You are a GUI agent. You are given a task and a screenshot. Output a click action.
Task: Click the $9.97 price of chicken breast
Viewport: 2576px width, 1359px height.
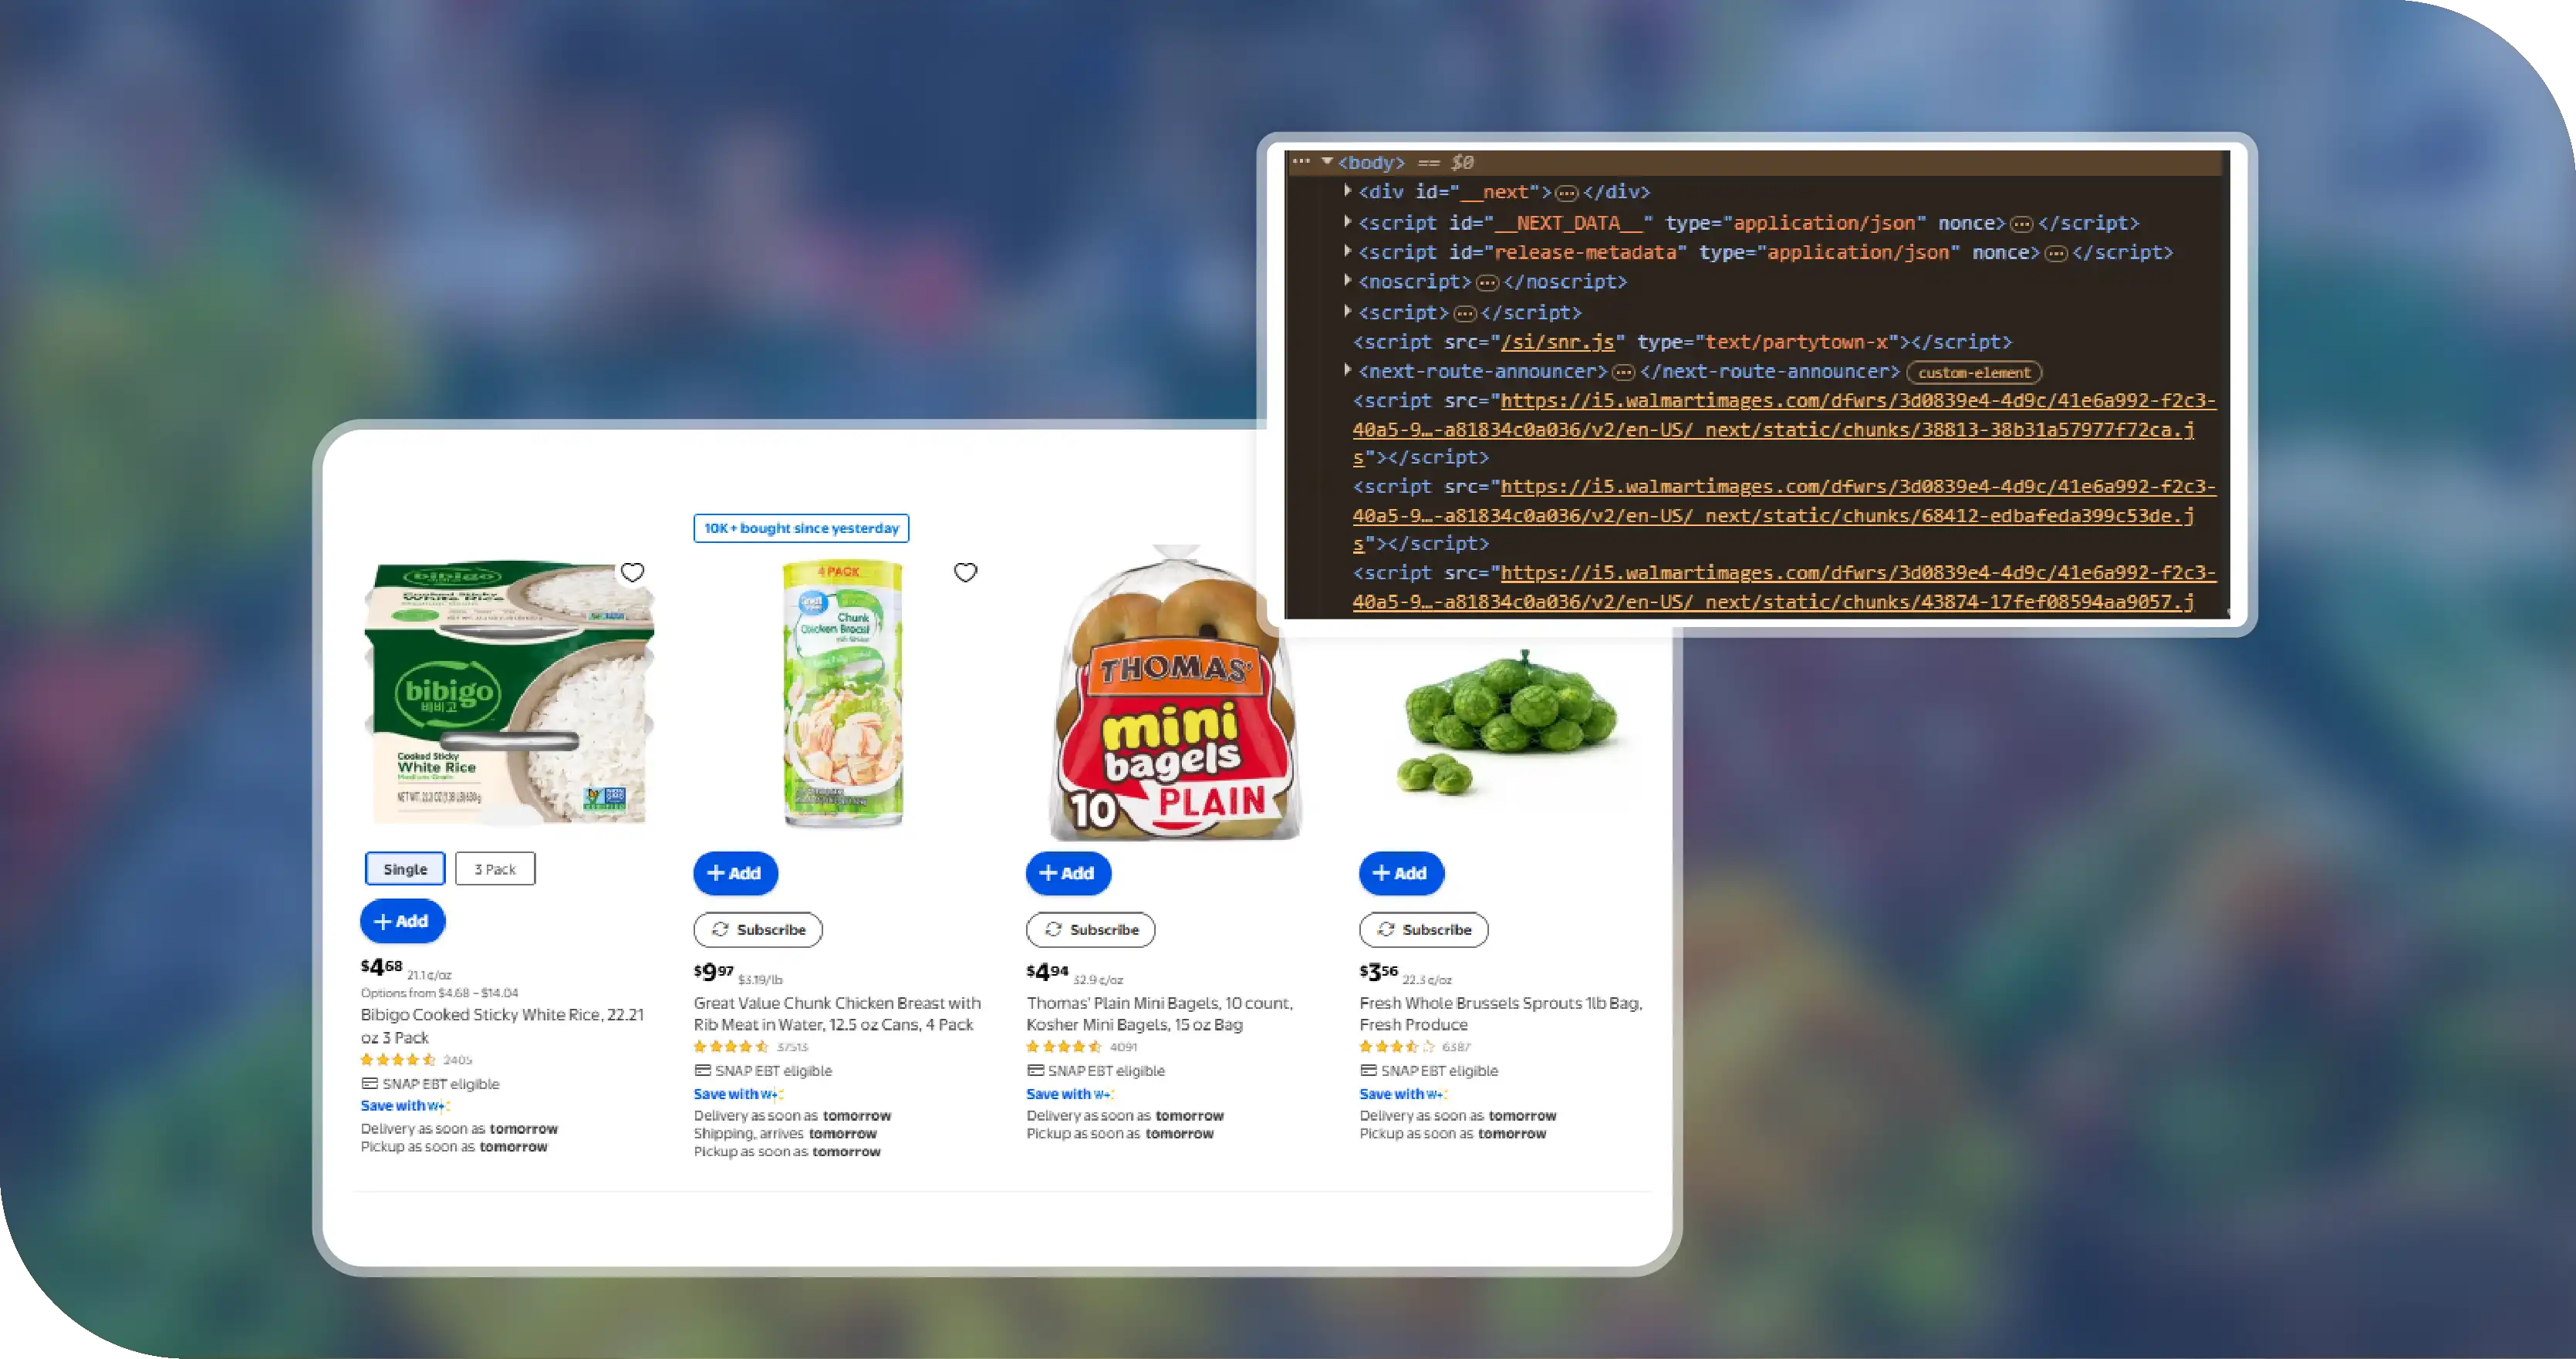(x=713, y=972)
